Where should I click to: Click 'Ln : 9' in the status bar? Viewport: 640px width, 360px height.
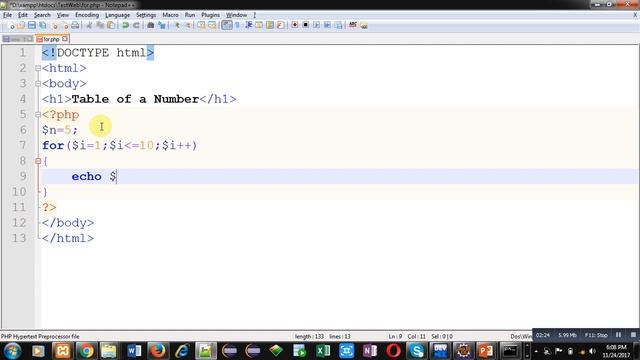tap(395, 337)
